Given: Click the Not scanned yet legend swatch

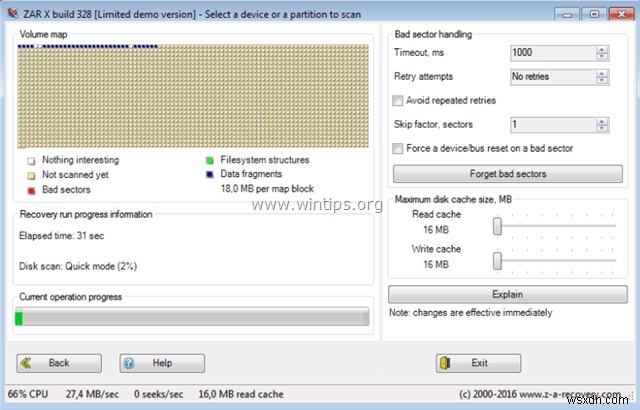Looking at the screenshot, I should pyautogui.click(x=31, y=176).
